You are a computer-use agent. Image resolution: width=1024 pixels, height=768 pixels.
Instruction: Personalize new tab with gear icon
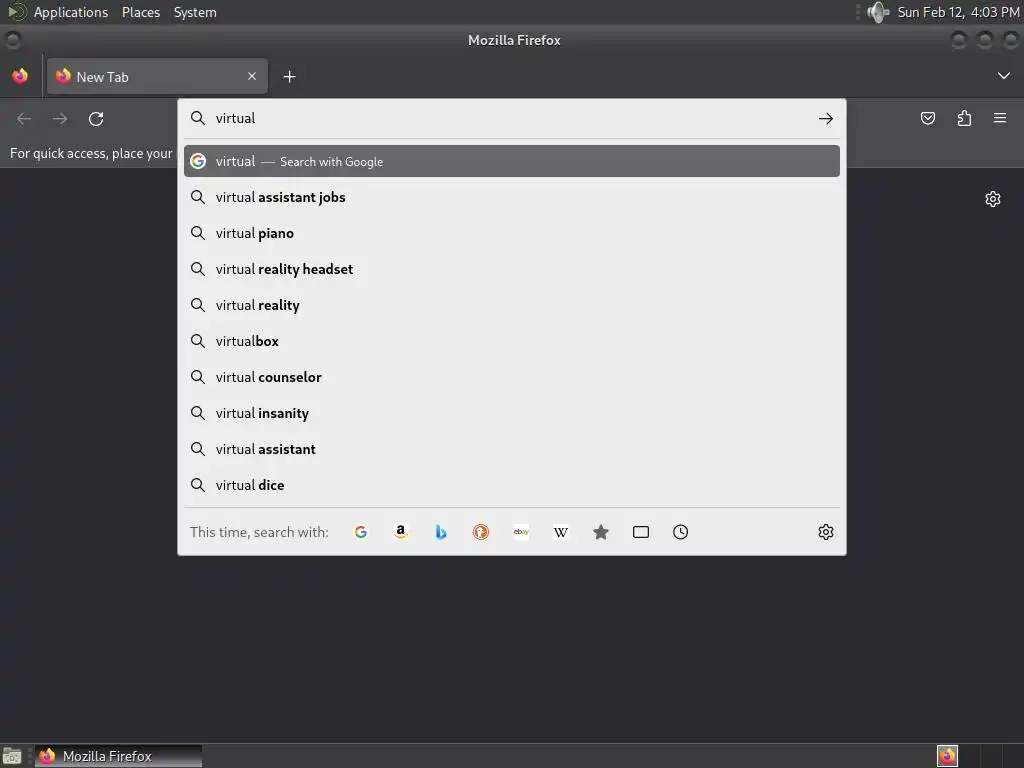pyautogui.click(x=993, y=199)
